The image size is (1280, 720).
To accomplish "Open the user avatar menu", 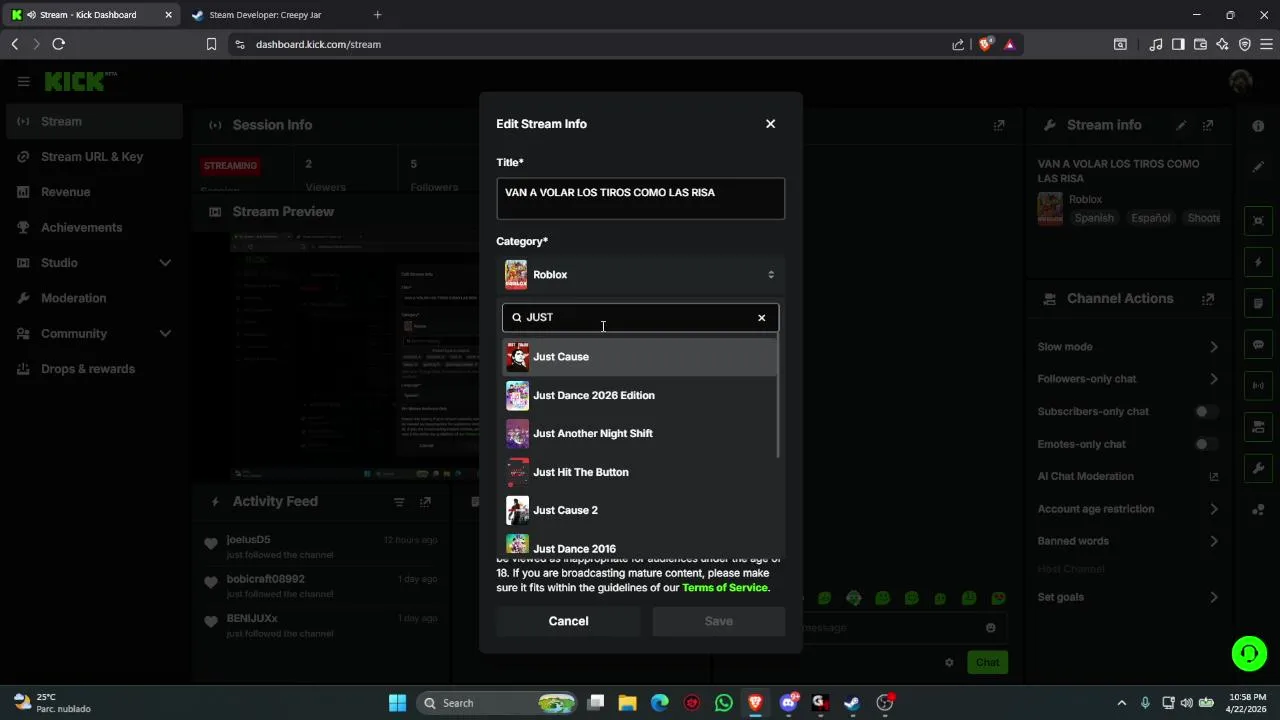I will click(x=1241, y=82).
